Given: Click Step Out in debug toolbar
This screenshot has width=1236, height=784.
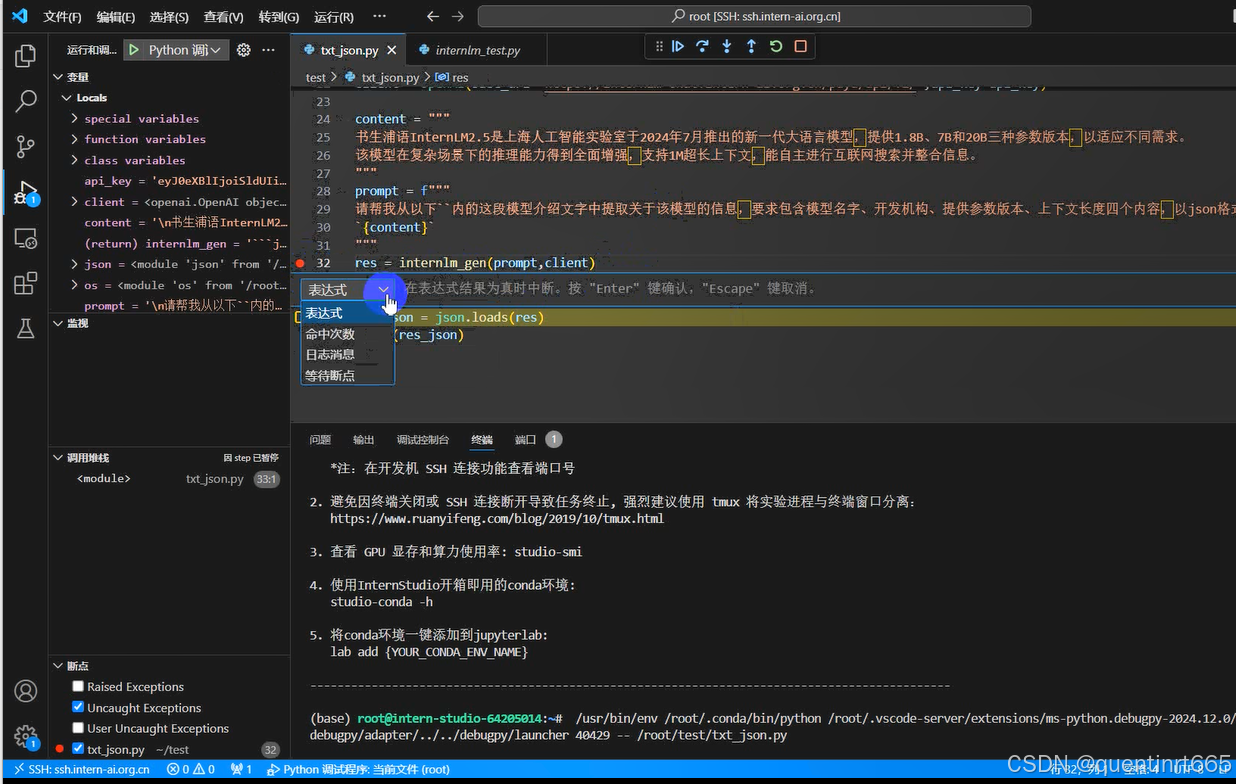Looking at the screenshot, I should [751, 46].
